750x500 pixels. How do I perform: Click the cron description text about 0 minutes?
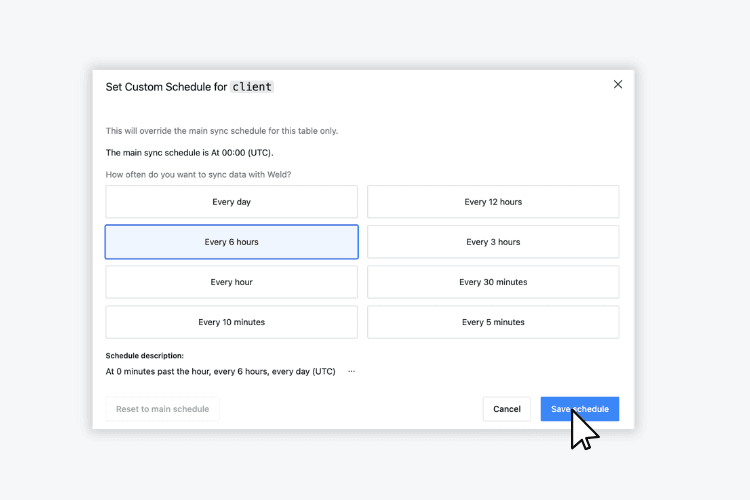[220, 371]
